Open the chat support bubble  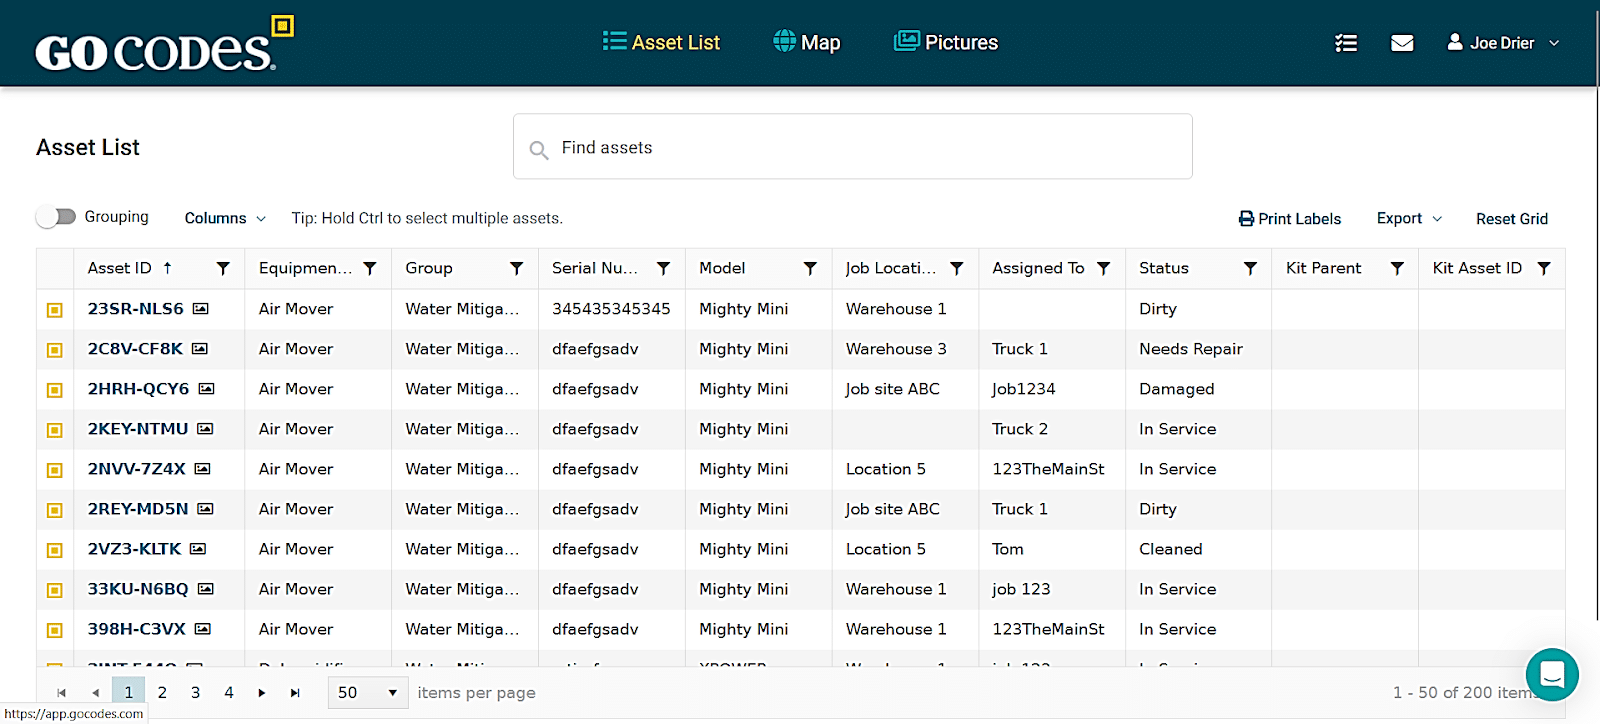(x=1551, y=674)
